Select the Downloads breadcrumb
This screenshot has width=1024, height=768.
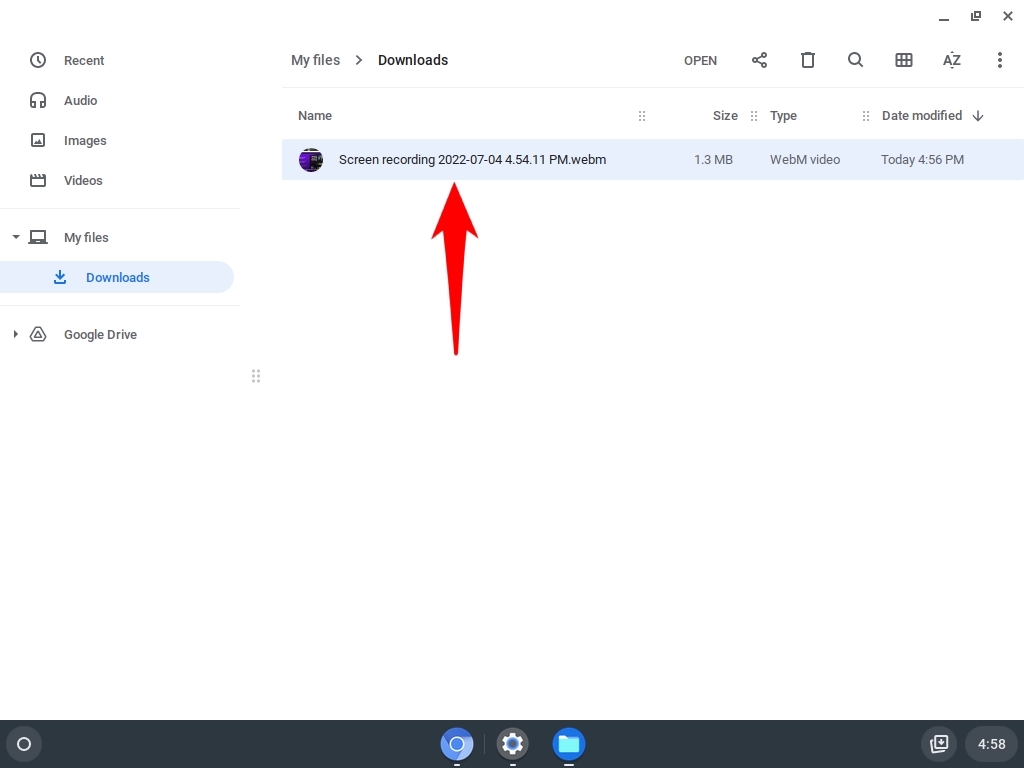click(x=413, y=60)
